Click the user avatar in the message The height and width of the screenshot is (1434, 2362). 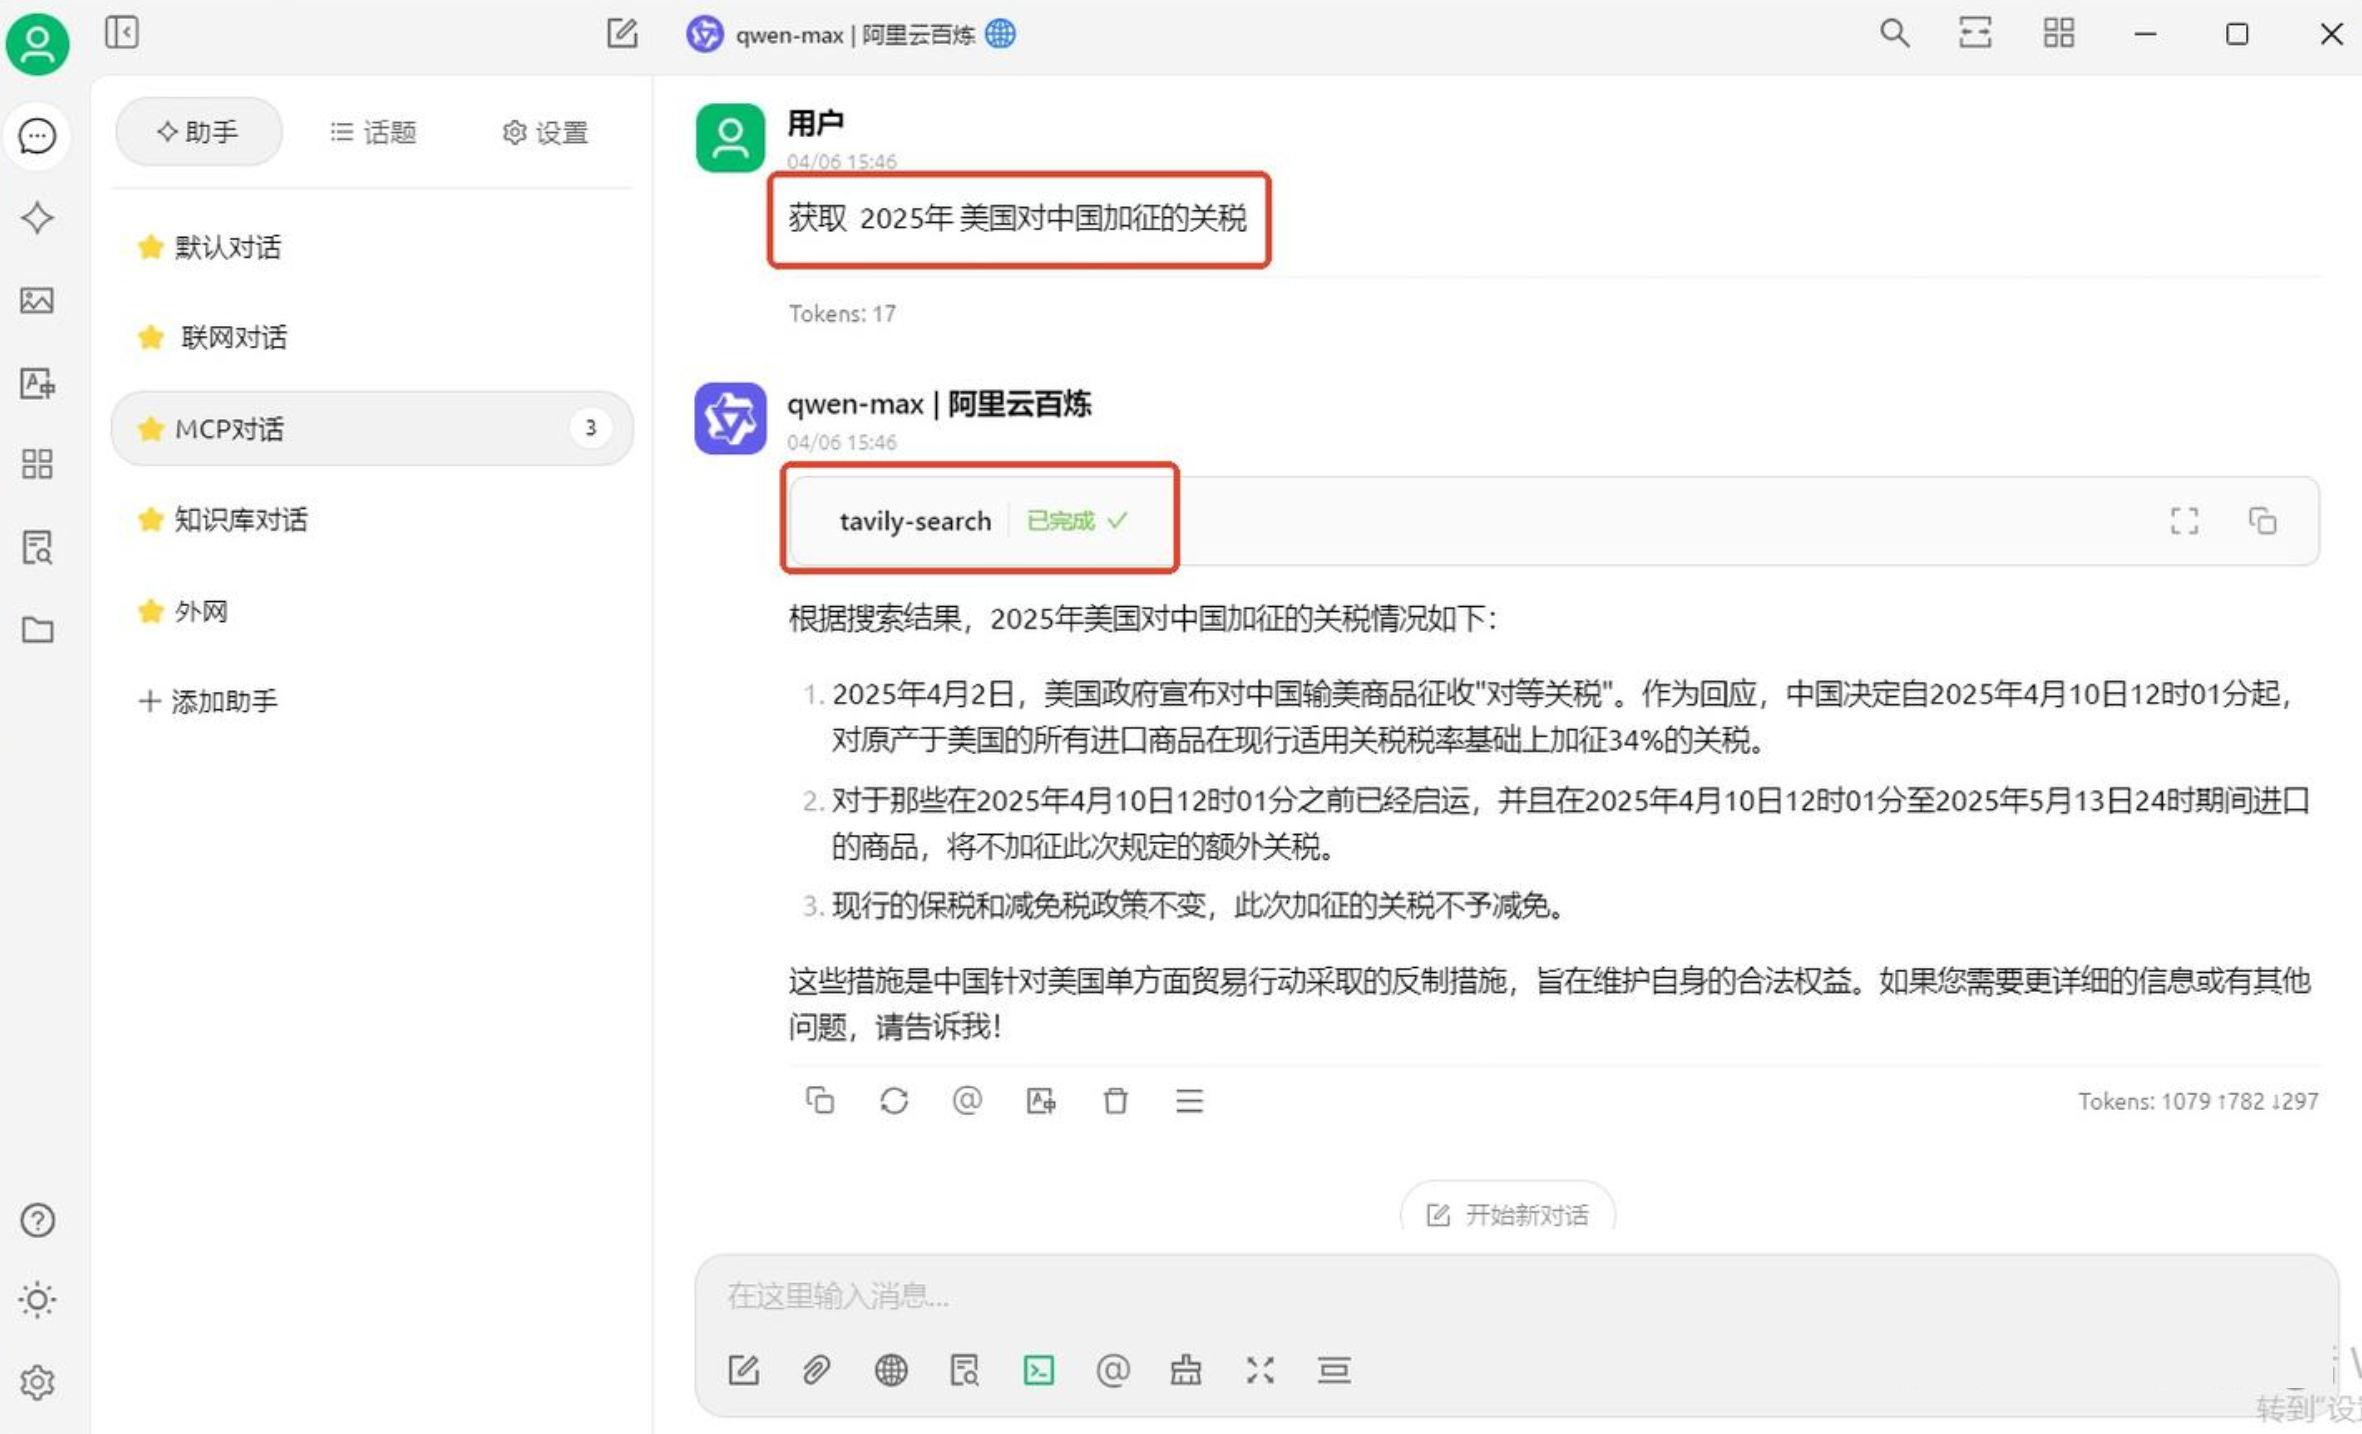click(730, 138)
